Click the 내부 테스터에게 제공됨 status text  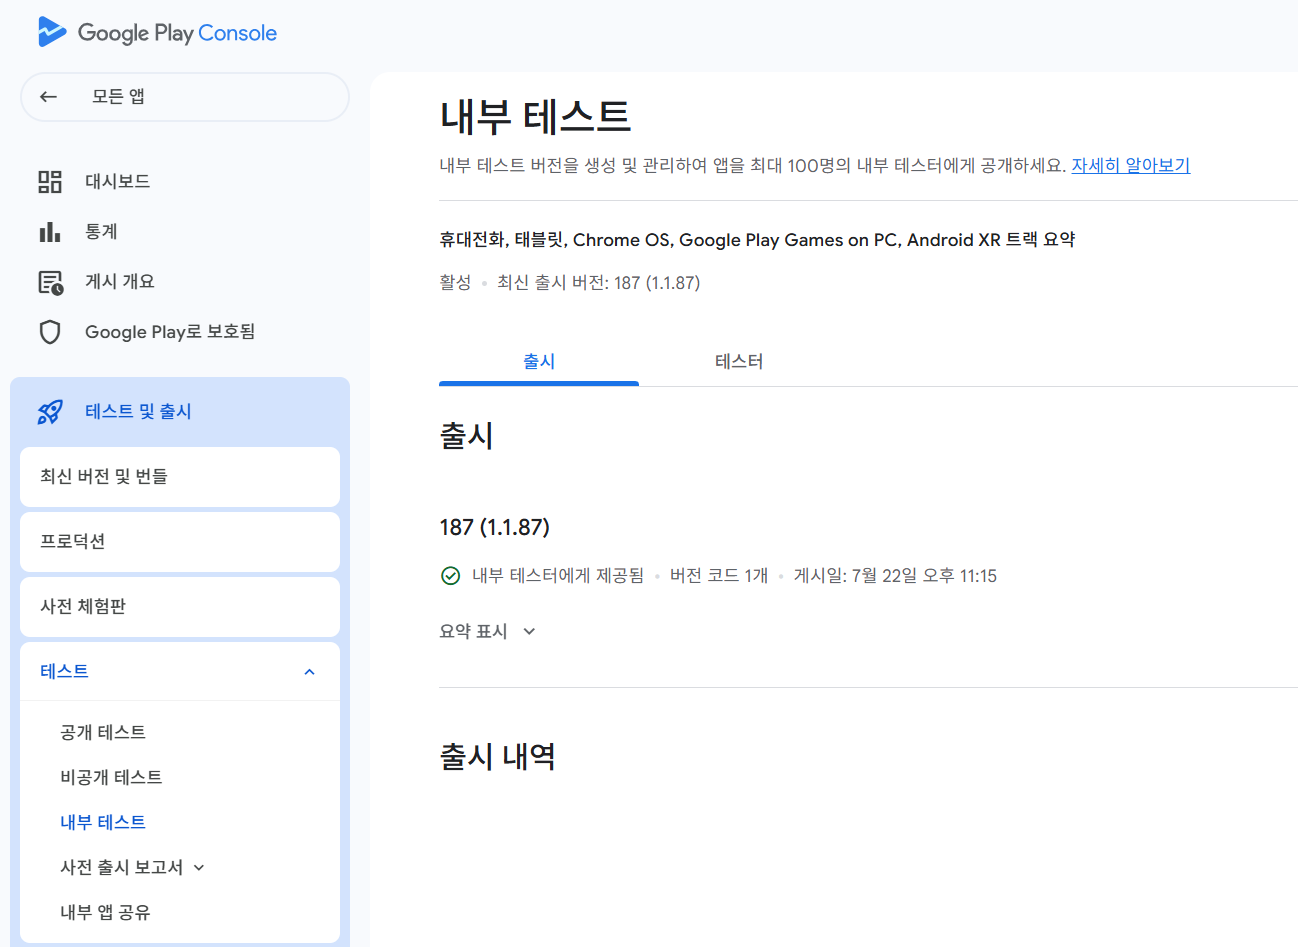coord(558,576)
